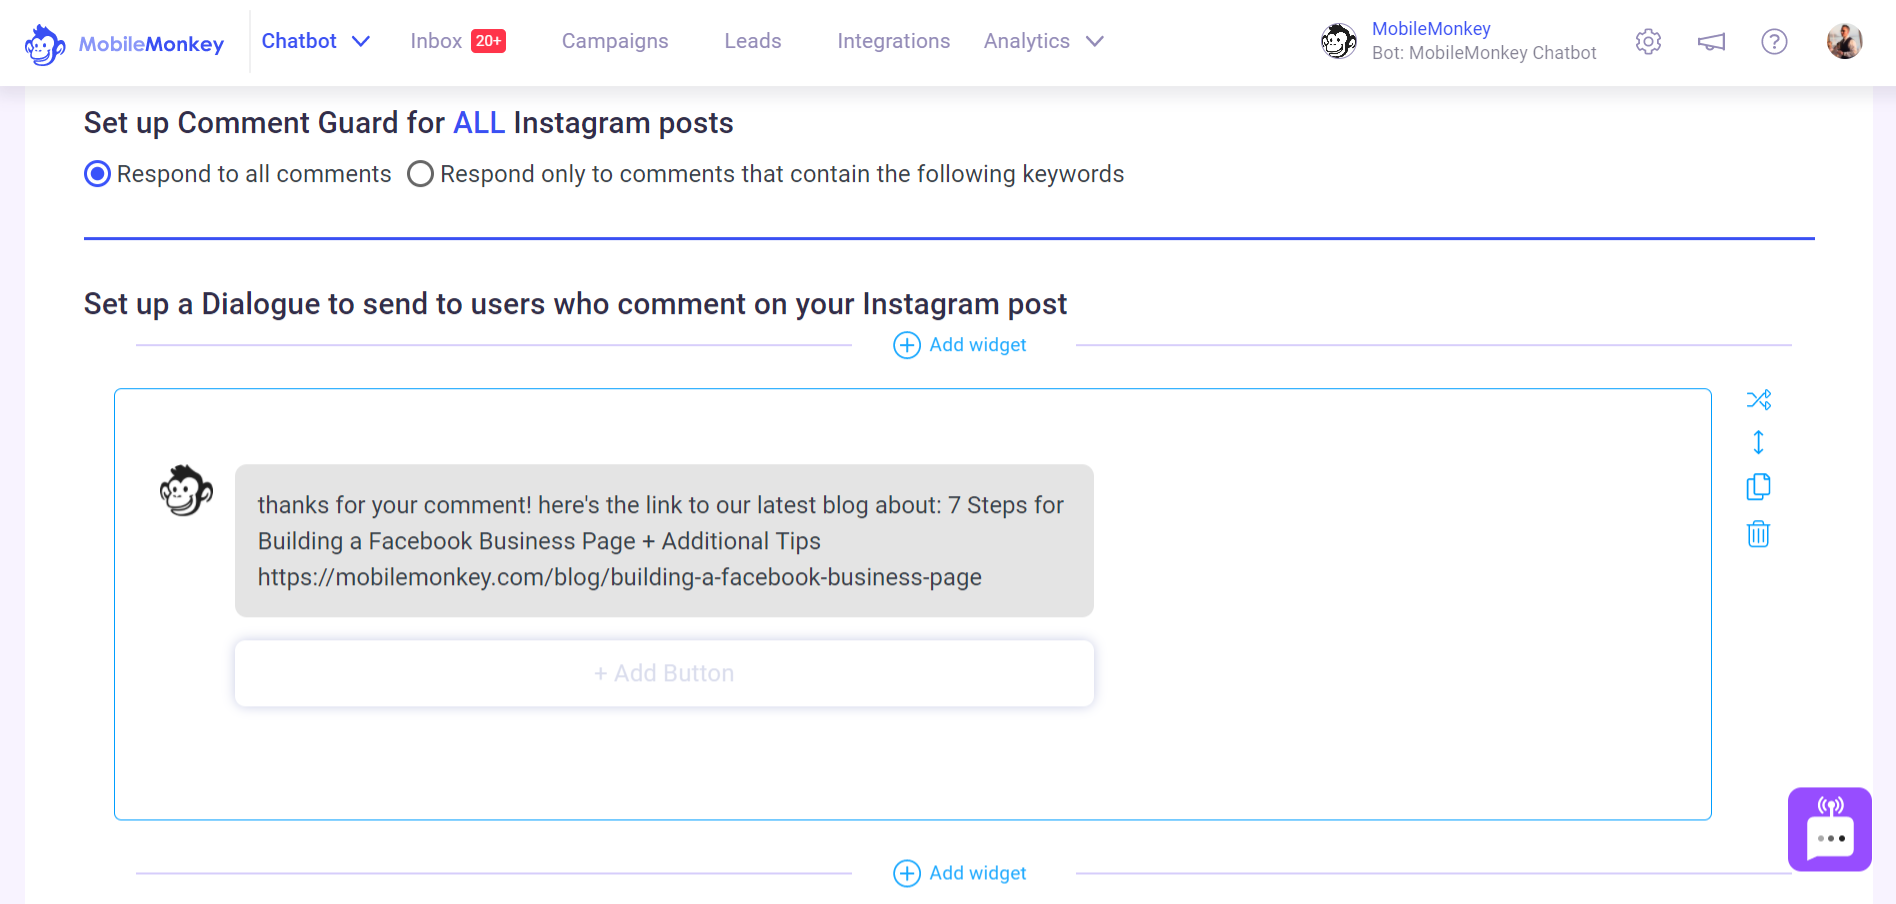
Task: Switch to the Campaigns tab
Action: pyautogui.click(x=615, y=41)
